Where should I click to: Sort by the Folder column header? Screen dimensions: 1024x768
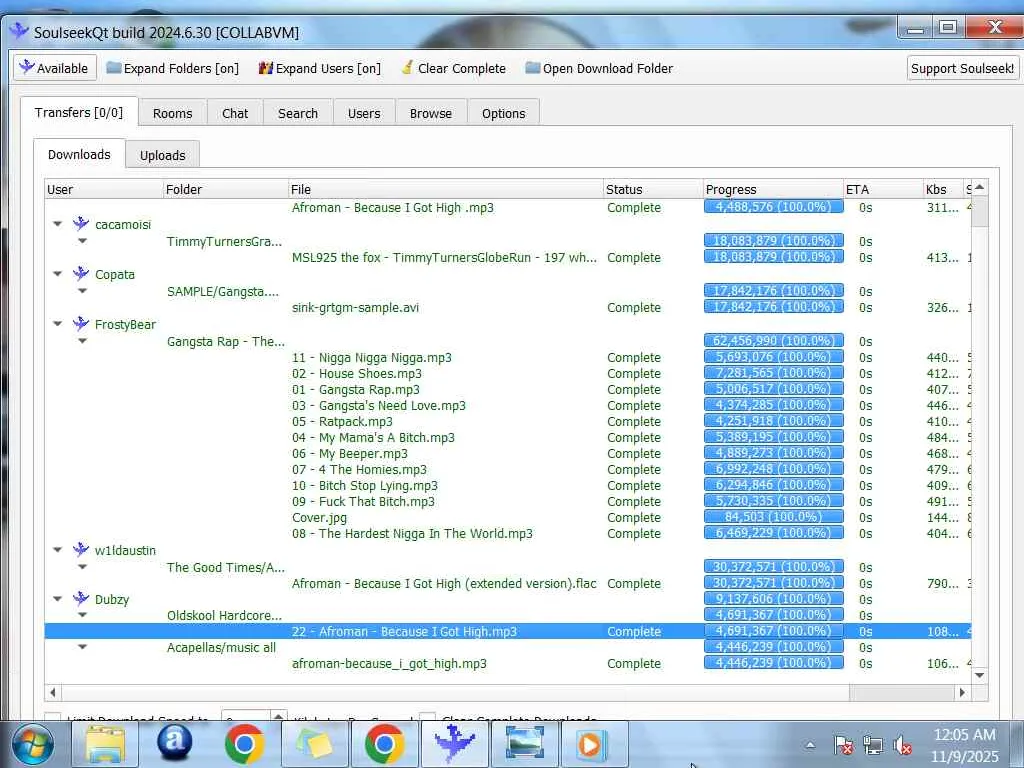tap(225, 189)
